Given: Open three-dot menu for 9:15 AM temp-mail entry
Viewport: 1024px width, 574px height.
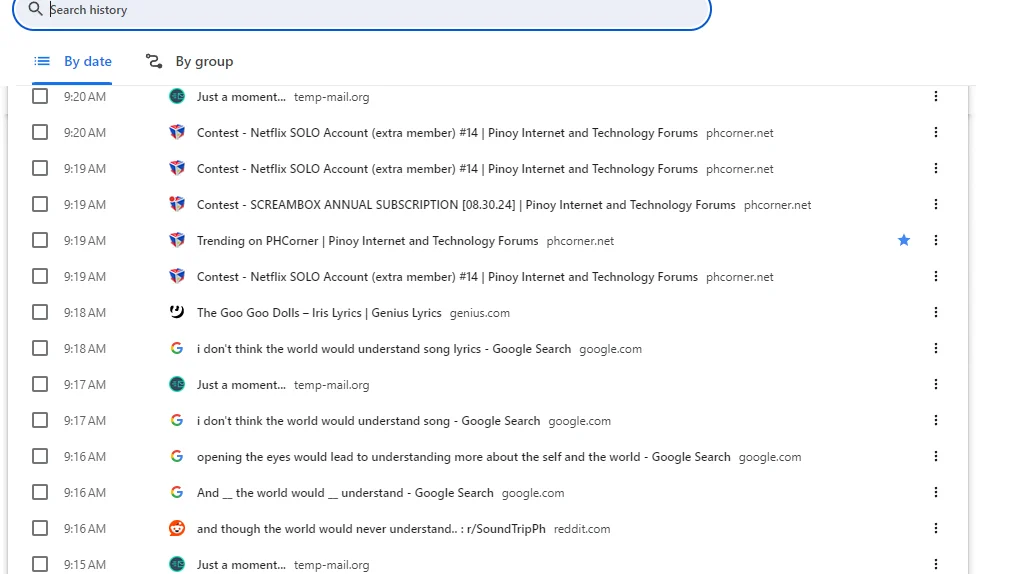Looking at the screenshot, I should click(936, 564).
